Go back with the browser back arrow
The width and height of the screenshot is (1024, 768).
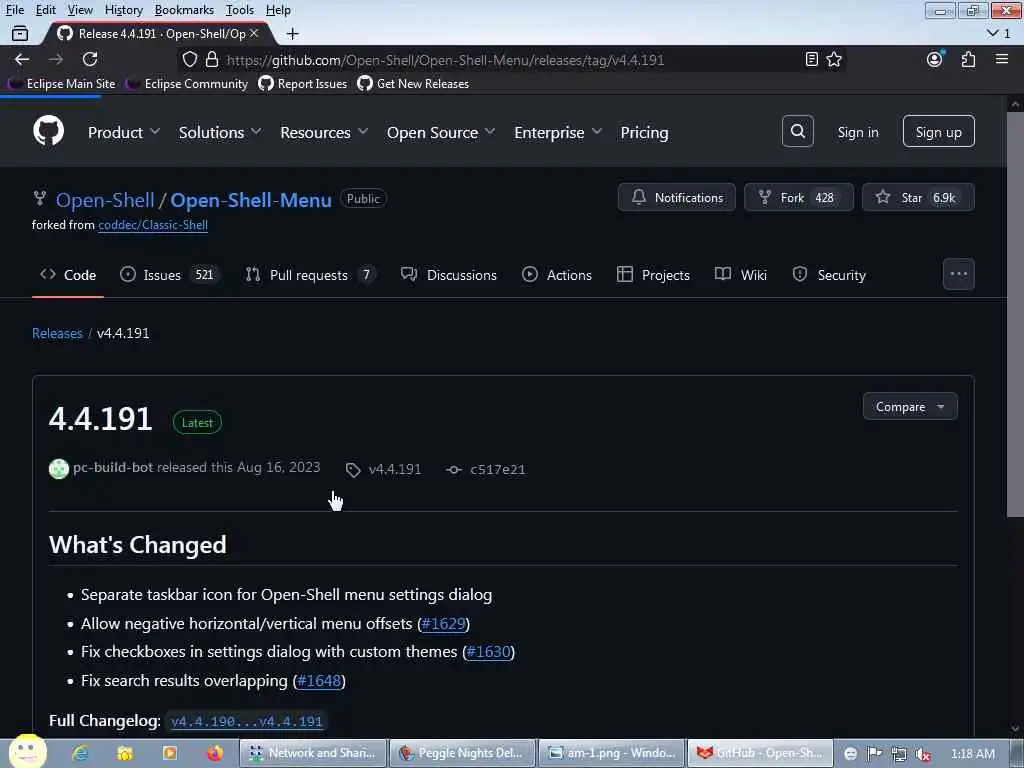pos(22,59)
